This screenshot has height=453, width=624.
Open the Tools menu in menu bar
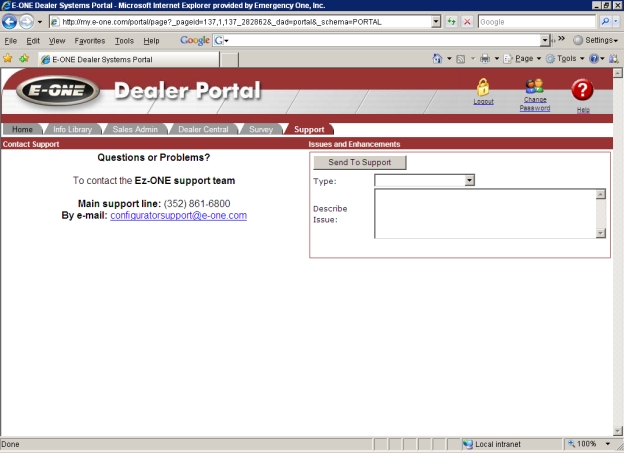click(124, 41)
